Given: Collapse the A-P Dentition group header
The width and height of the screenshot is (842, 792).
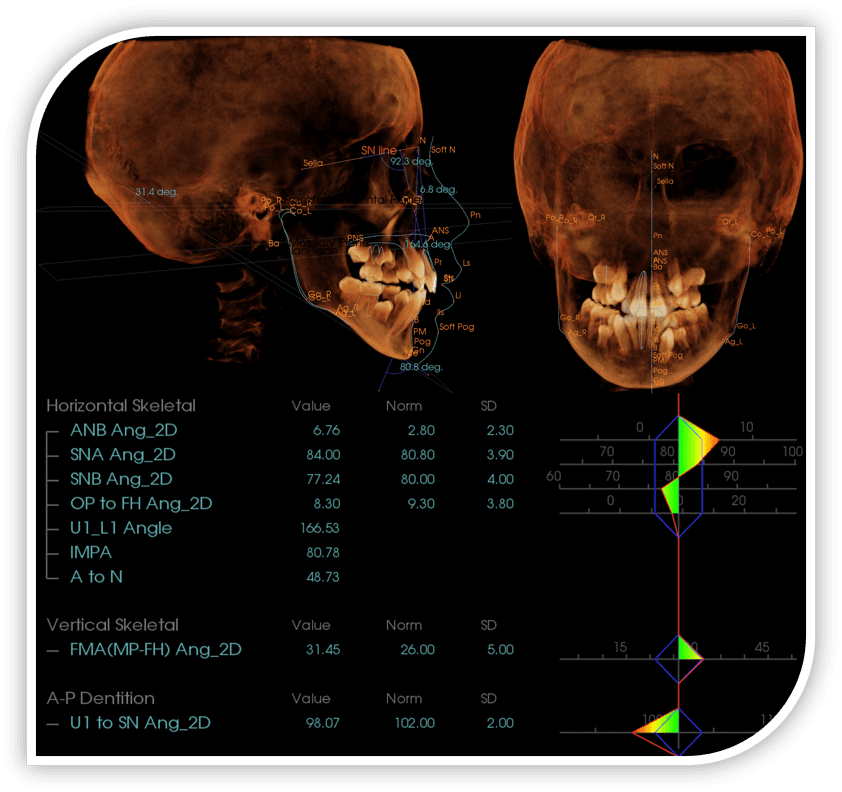Looking at the screenshot, I should click(x=100, y=698).
